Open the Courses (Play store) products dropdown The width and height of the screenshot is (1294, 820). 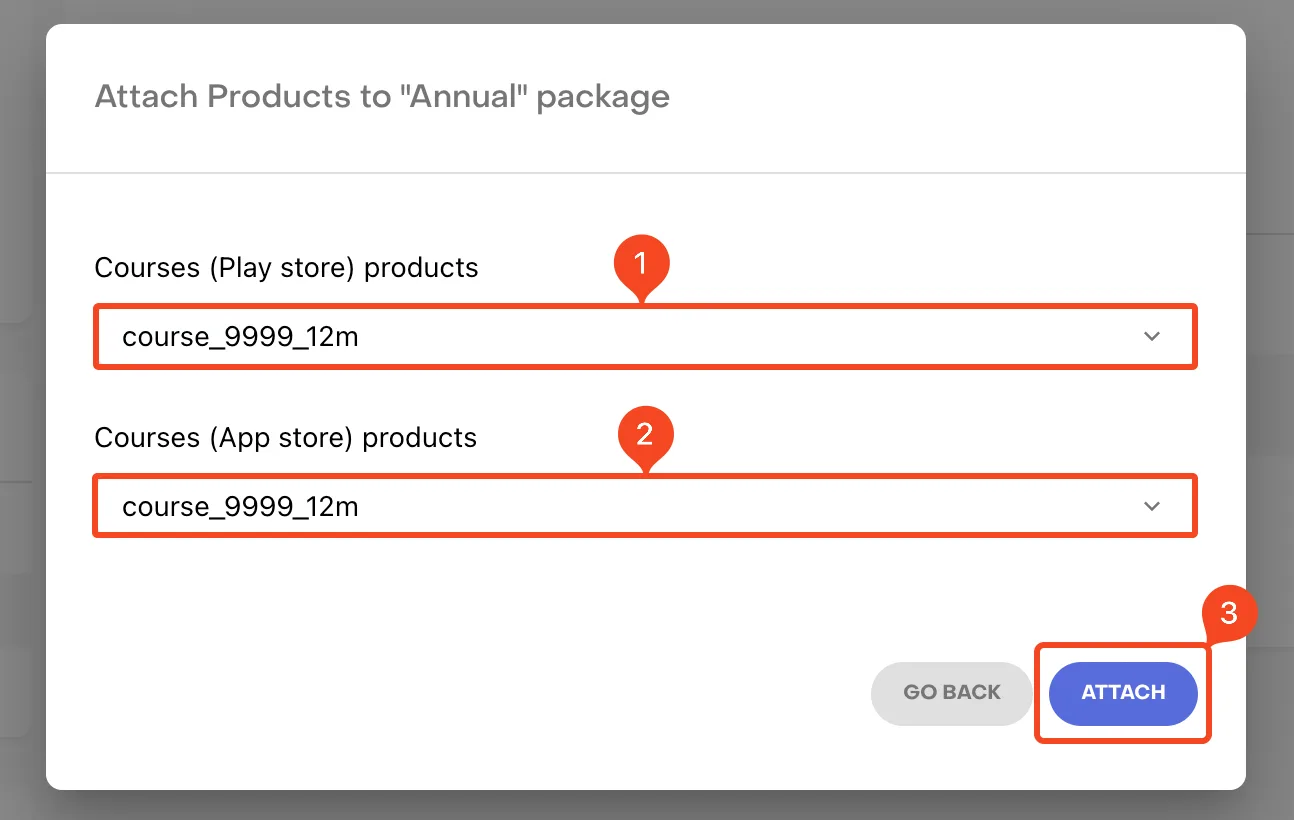tap(645, 337)
